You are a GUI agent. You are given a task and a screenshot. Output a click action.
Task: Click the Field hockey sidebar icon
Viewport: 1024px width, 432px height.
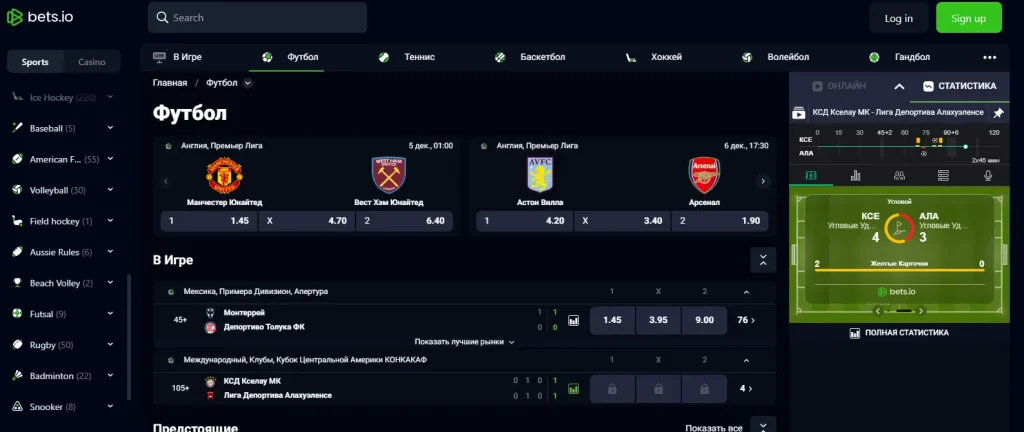click(18, 221)
